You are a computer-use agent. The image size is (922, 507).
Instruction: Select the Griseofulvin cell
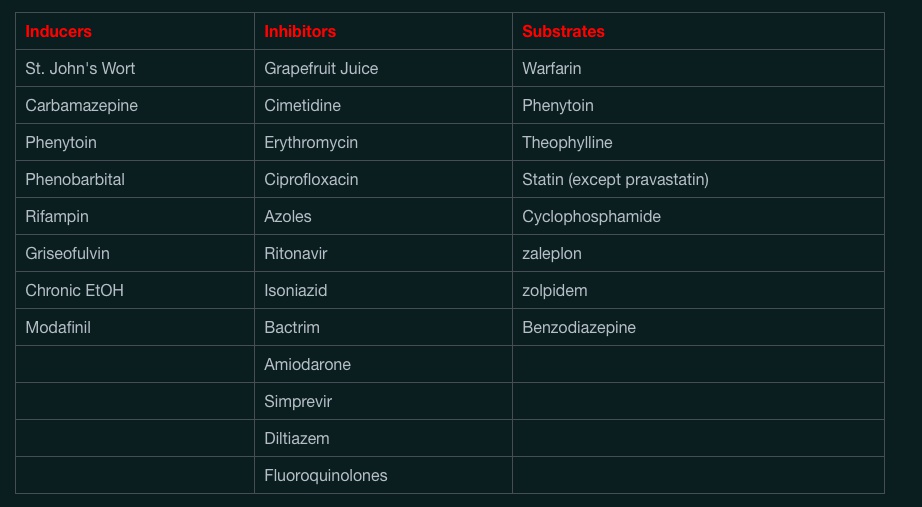click(x=67, y=253)
